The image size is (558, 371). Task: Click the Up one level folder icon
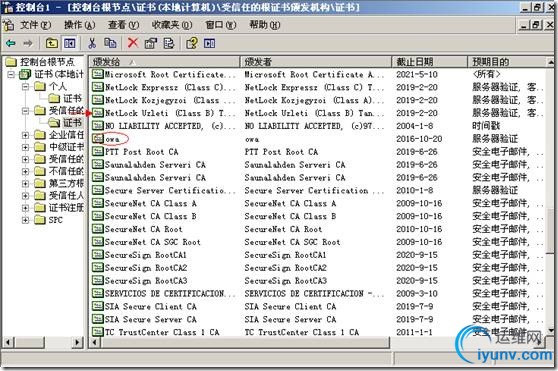point(52,43)
